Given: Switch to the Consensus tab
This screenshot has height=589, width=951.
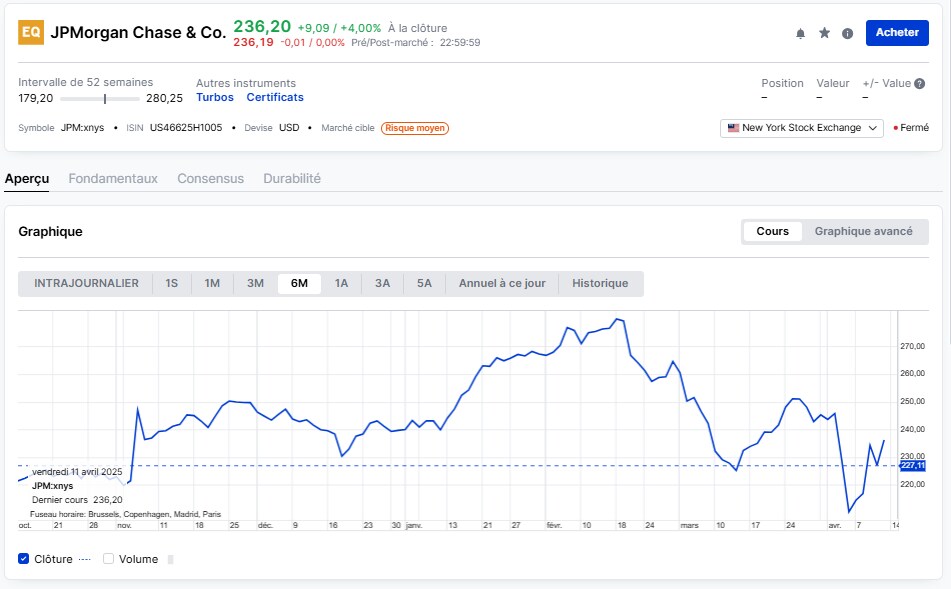Looking at the screenshot, I should tap(210, 178).
